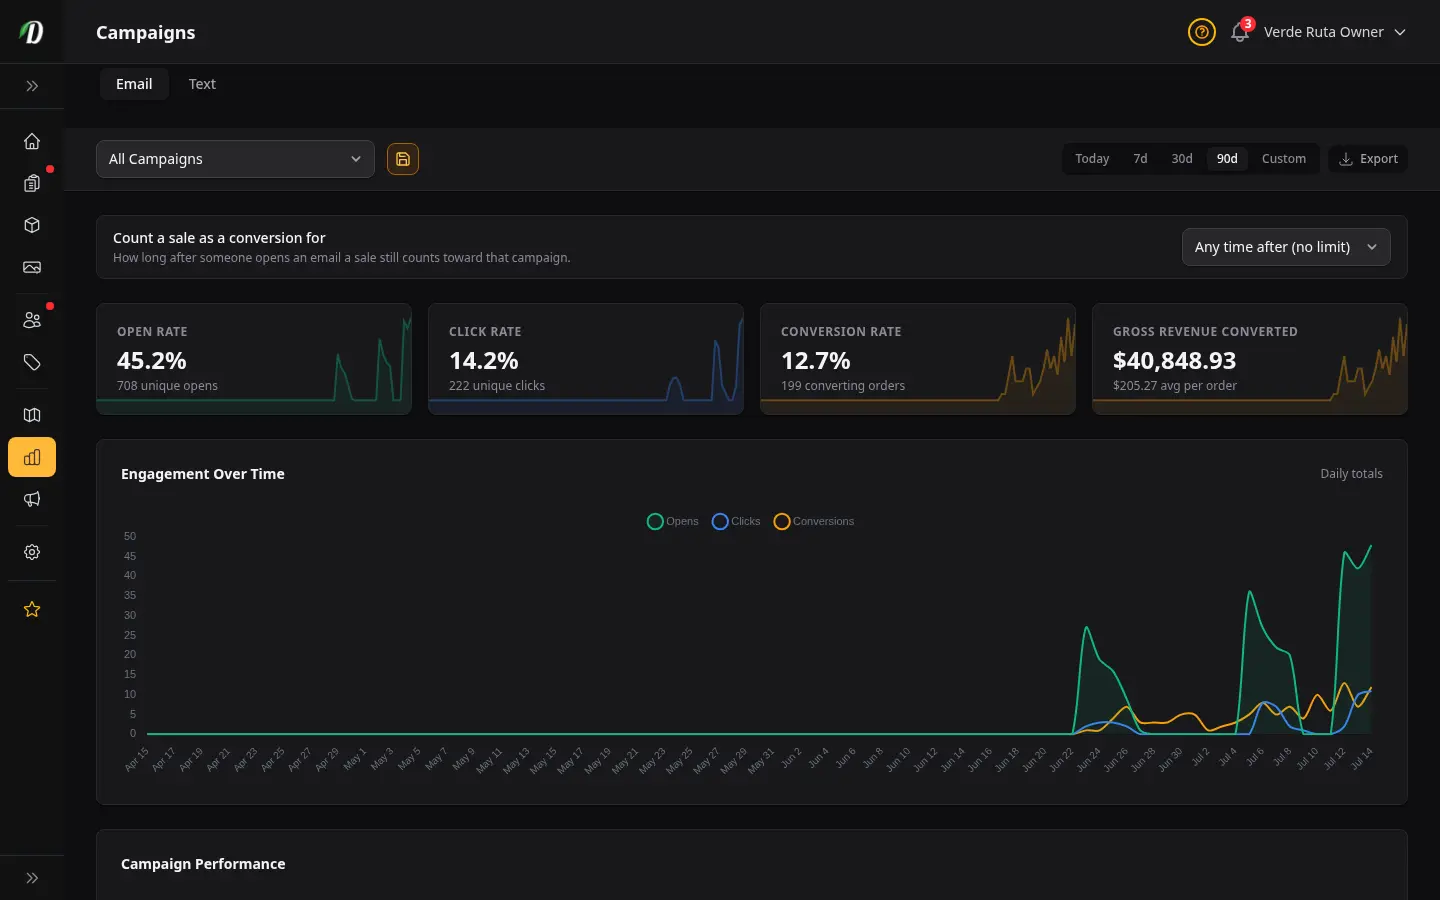The width and height of the screenshot is (1440, 900).
Task: Click the '222 unique clicks' text
Action: point(497,386)
